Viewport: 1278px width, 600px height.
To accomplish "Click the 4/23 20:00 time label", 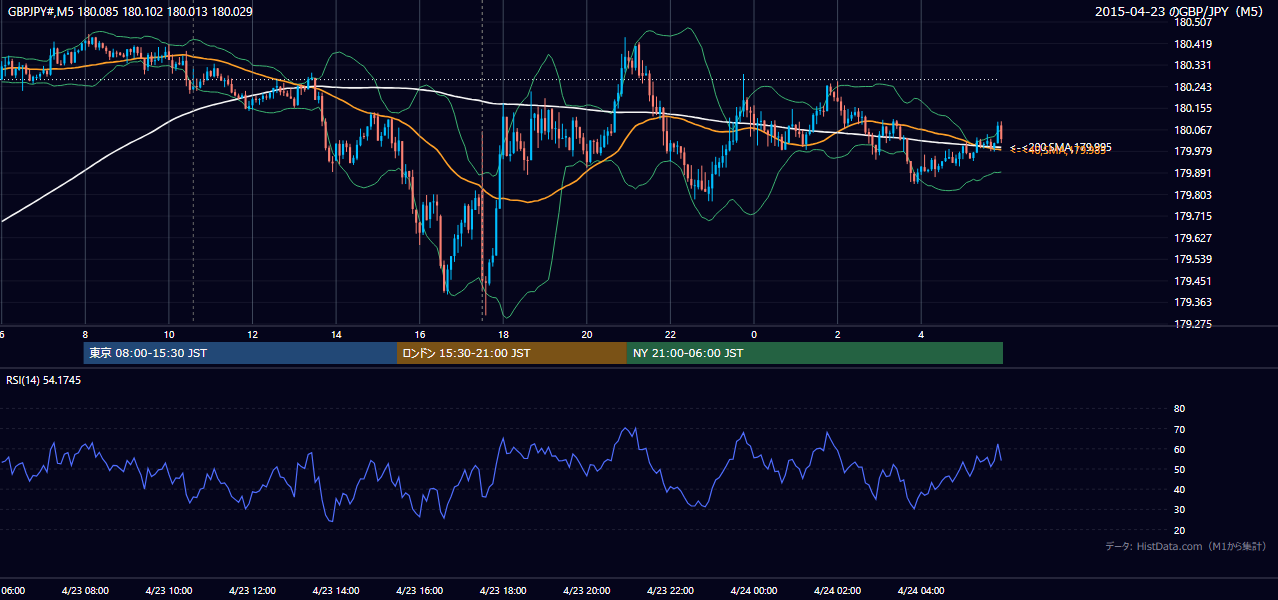I will [586, 590].
